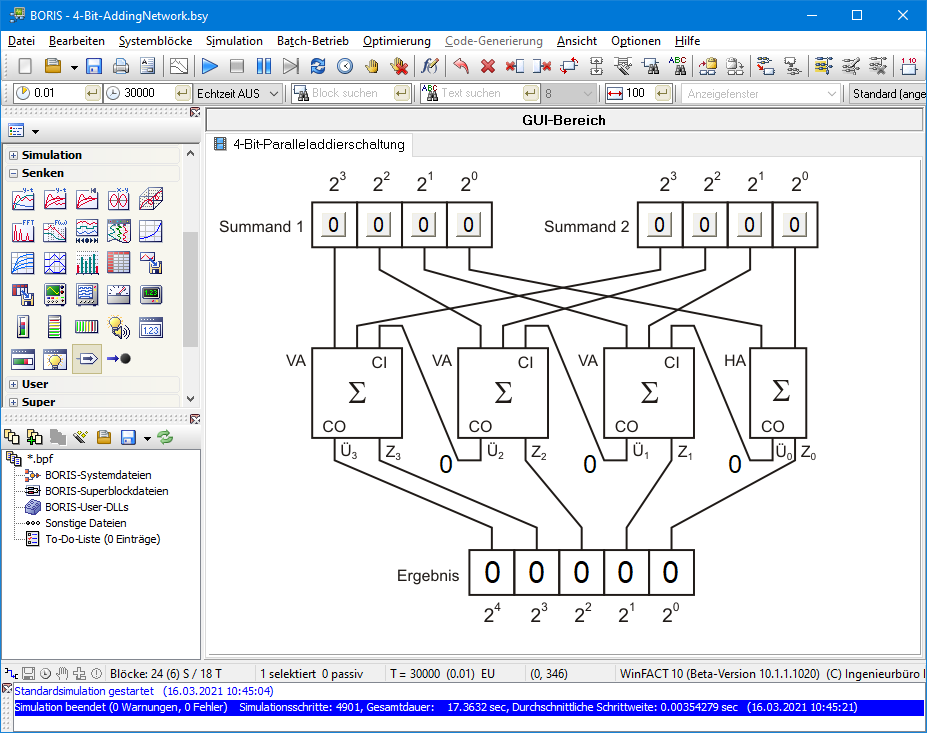Open the dropdown arrow beside the toolbar folder icon

(74, 67)
